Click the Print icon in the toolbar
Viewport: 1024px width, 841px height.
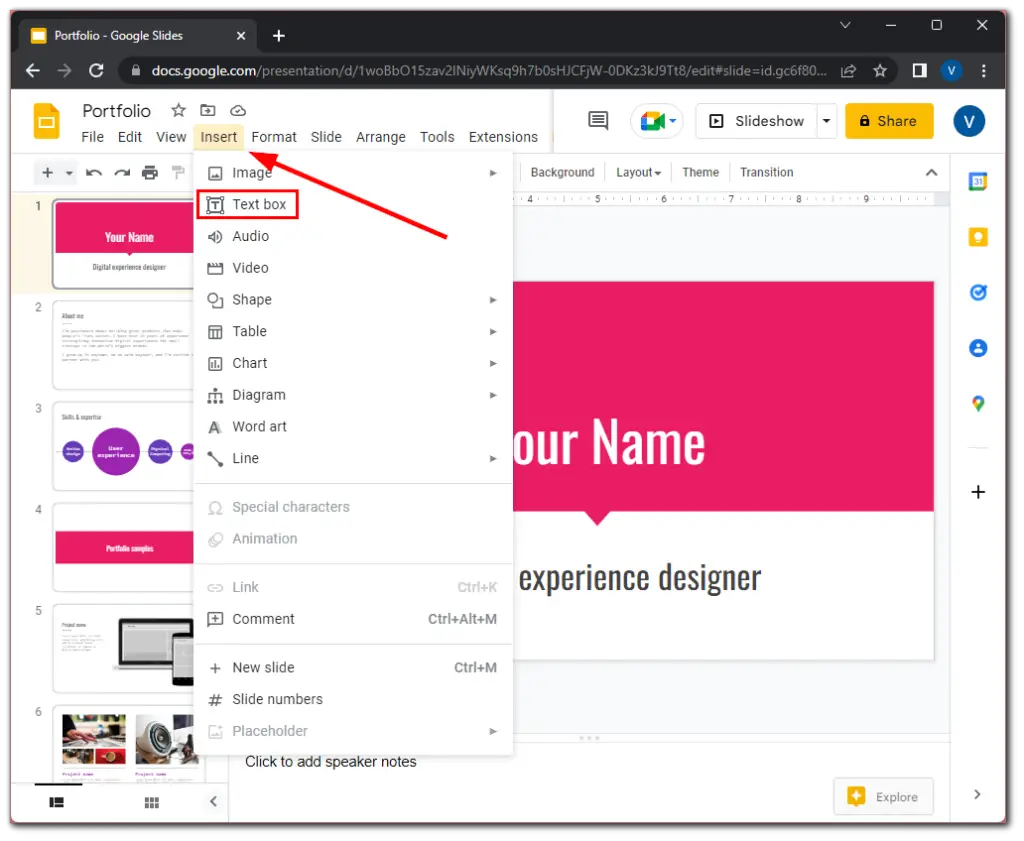pyautogui.click(x=148, y=172)
